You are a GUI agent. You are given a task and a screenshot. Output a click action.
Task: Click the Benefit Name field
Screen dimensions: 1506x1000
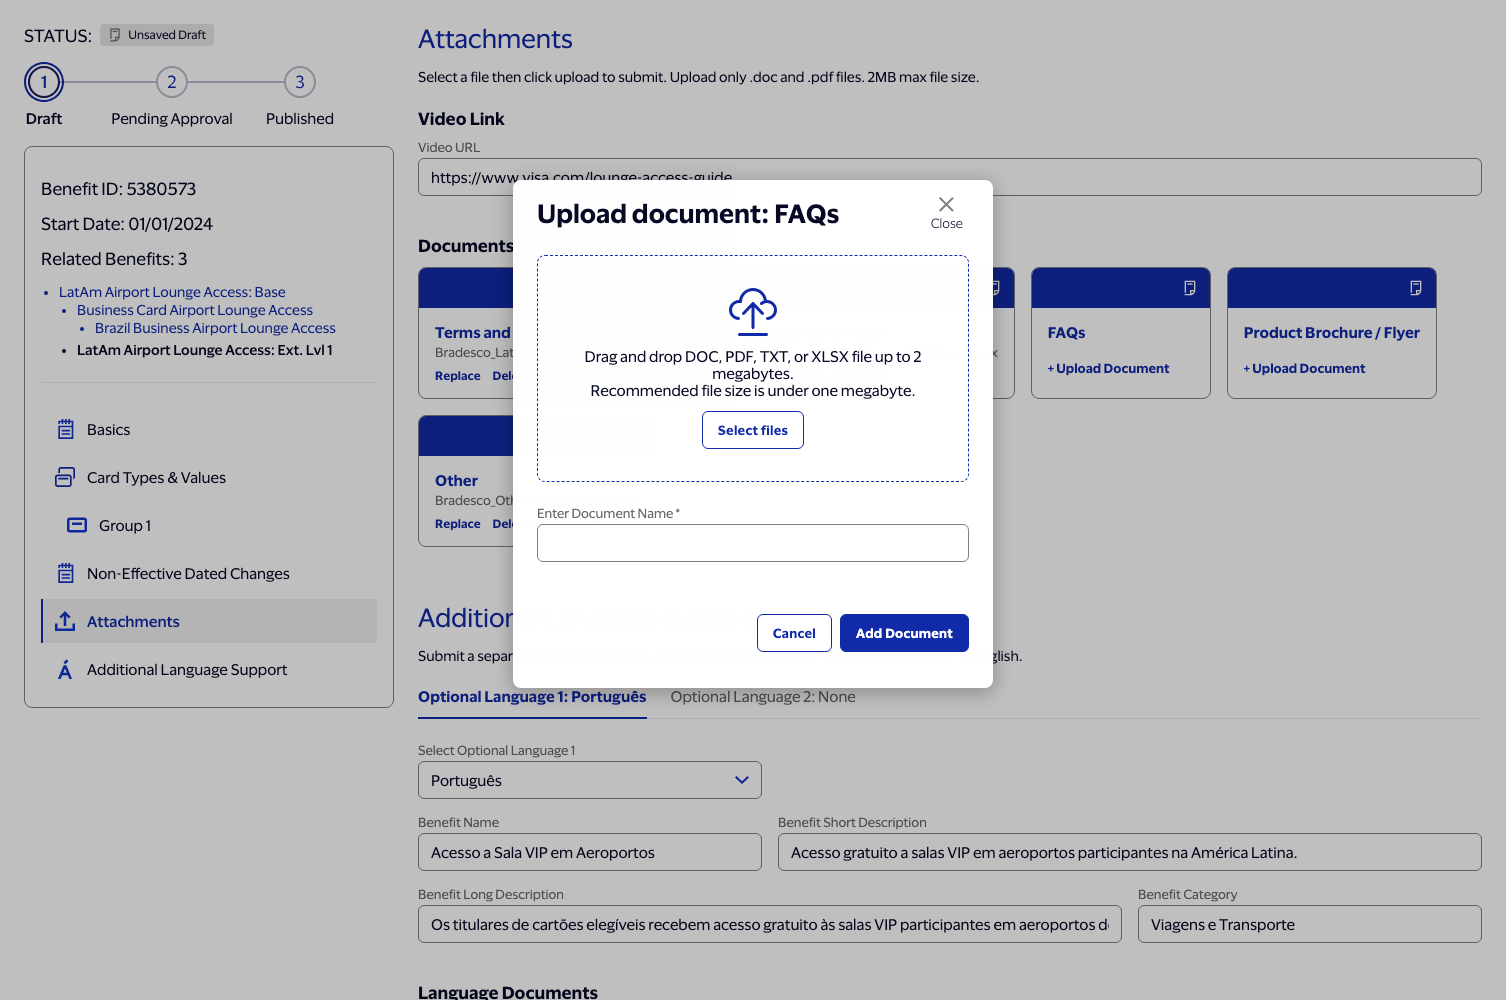point(590,852)
